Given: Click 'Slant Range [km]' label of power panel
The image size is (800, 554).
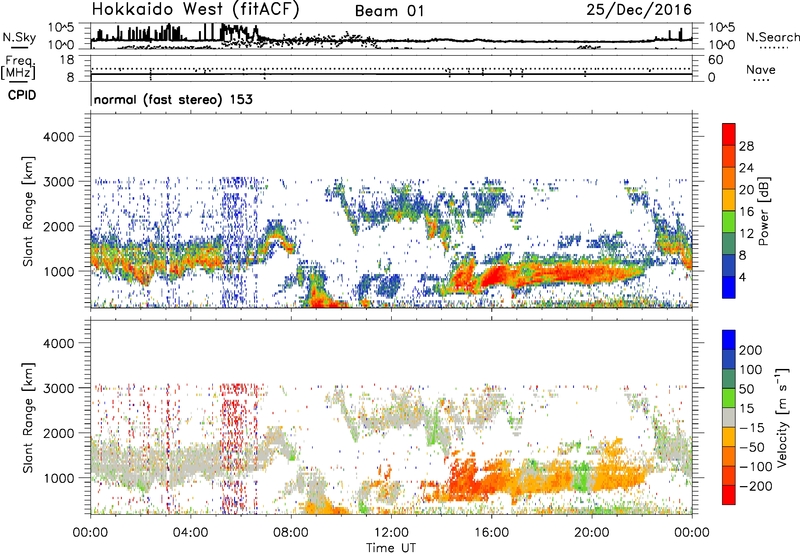Looking at the screenshot, I should pos(28,211).
